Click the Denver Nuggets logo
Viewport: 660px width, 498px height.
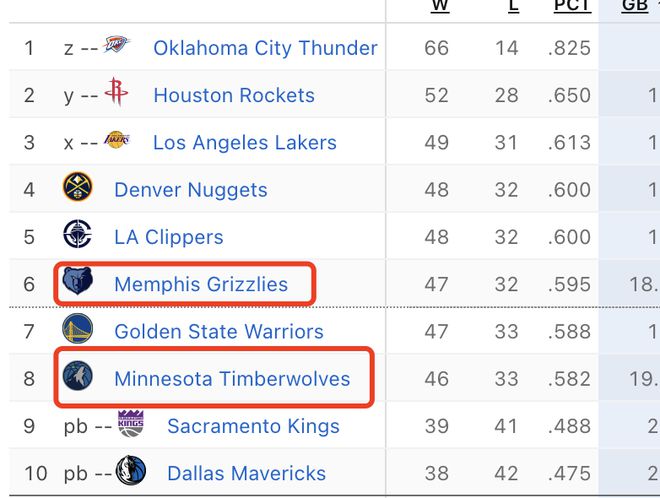(77, 186)
